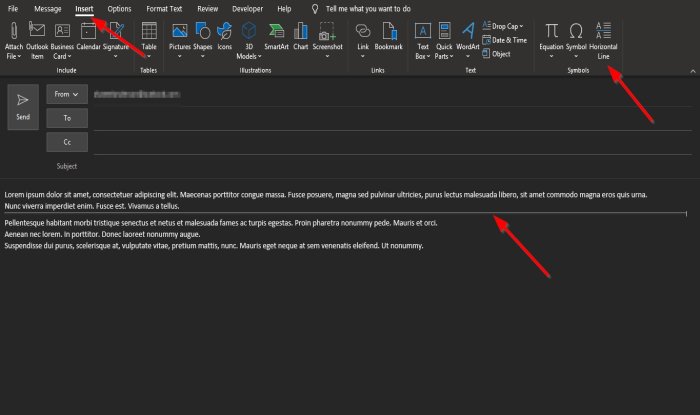
Task: Click the Attach File icon
Action: click(x=14, y=34)
